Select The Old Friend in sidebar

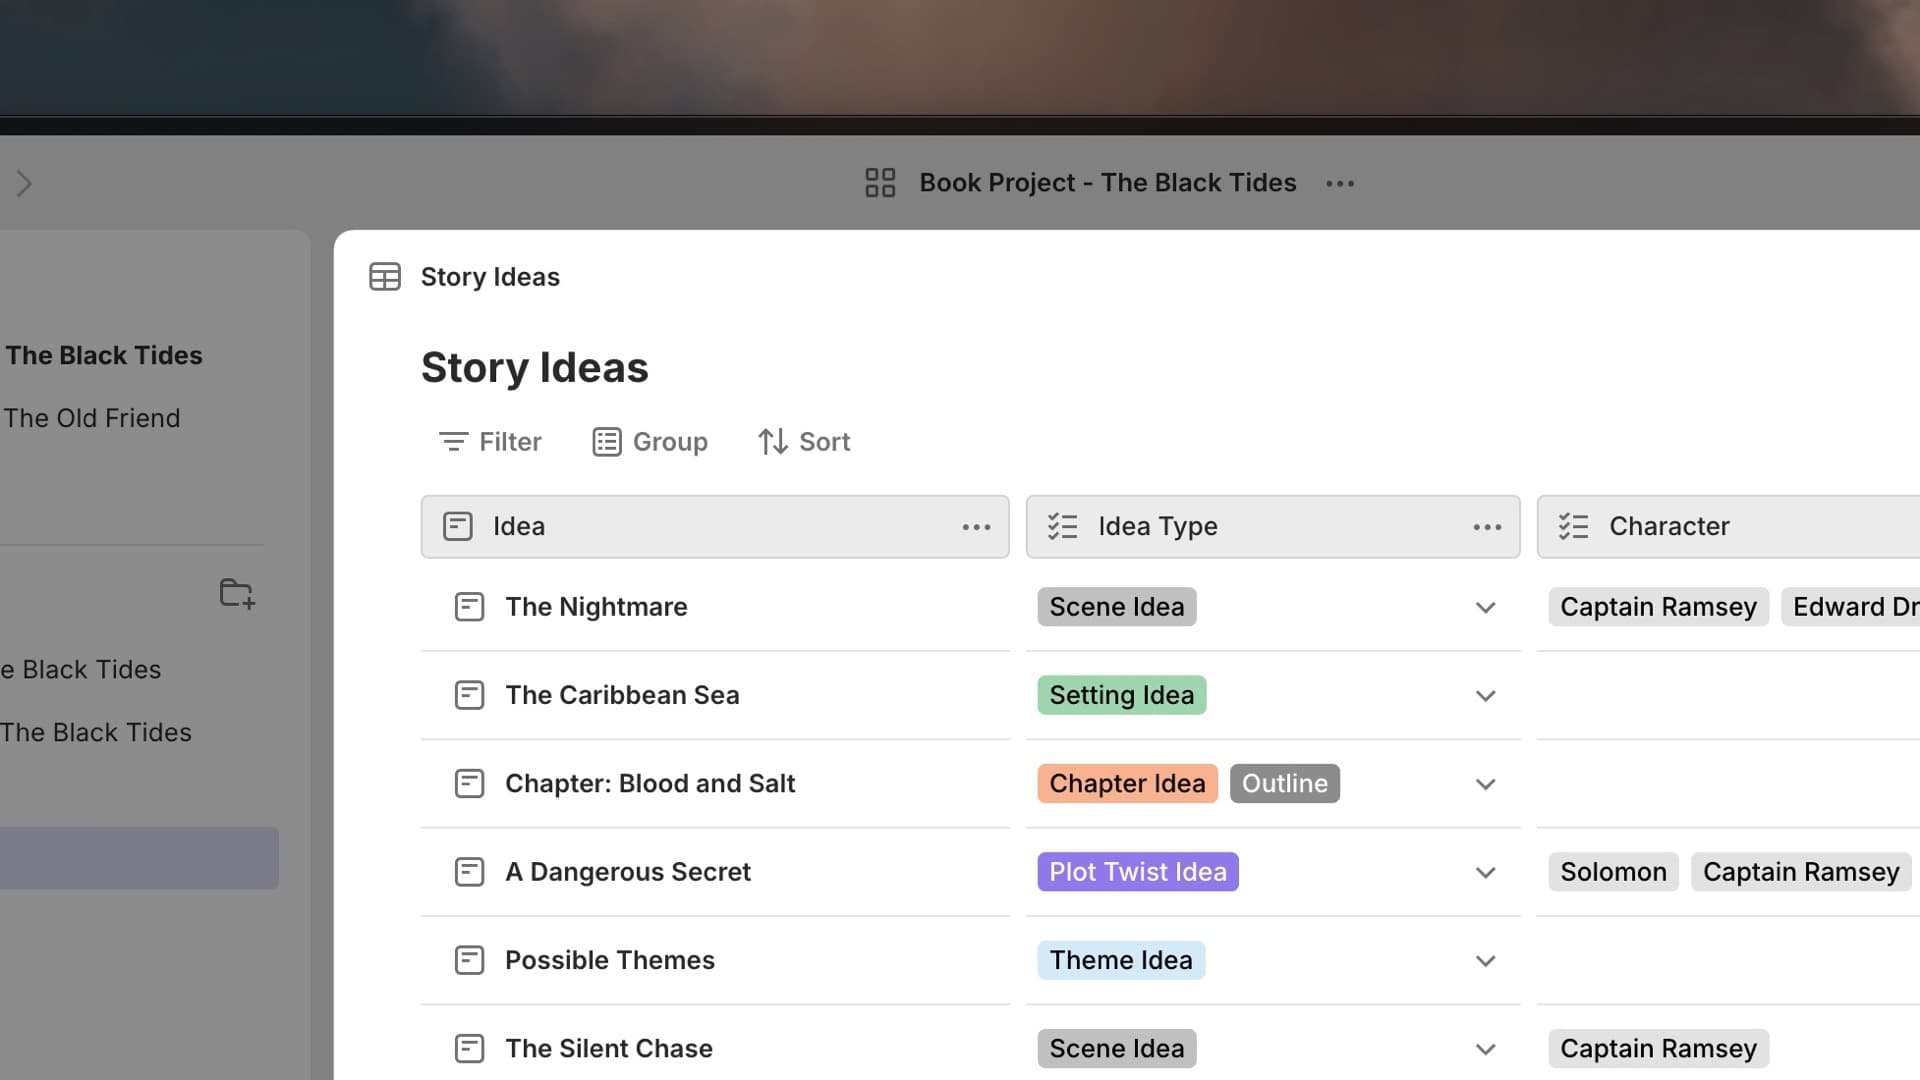pos(92,418)
